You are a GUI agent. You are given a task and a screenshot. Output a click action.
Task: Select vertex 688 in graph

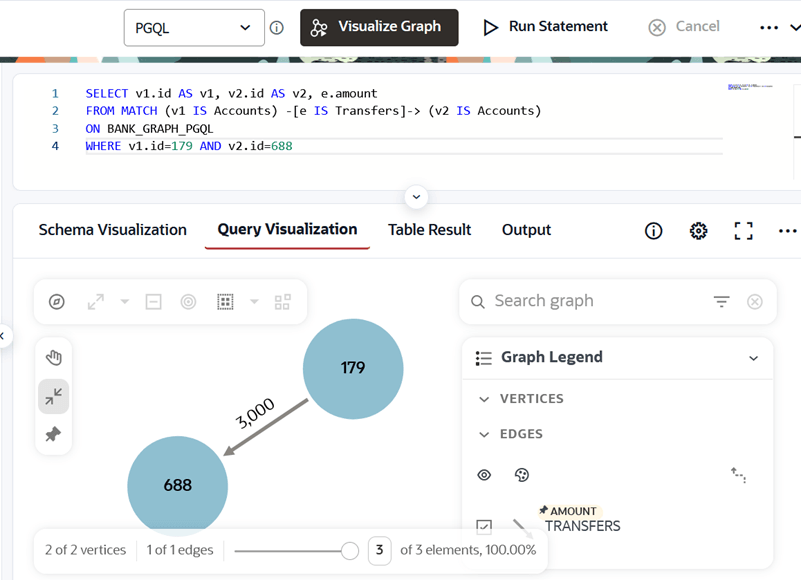177,485
